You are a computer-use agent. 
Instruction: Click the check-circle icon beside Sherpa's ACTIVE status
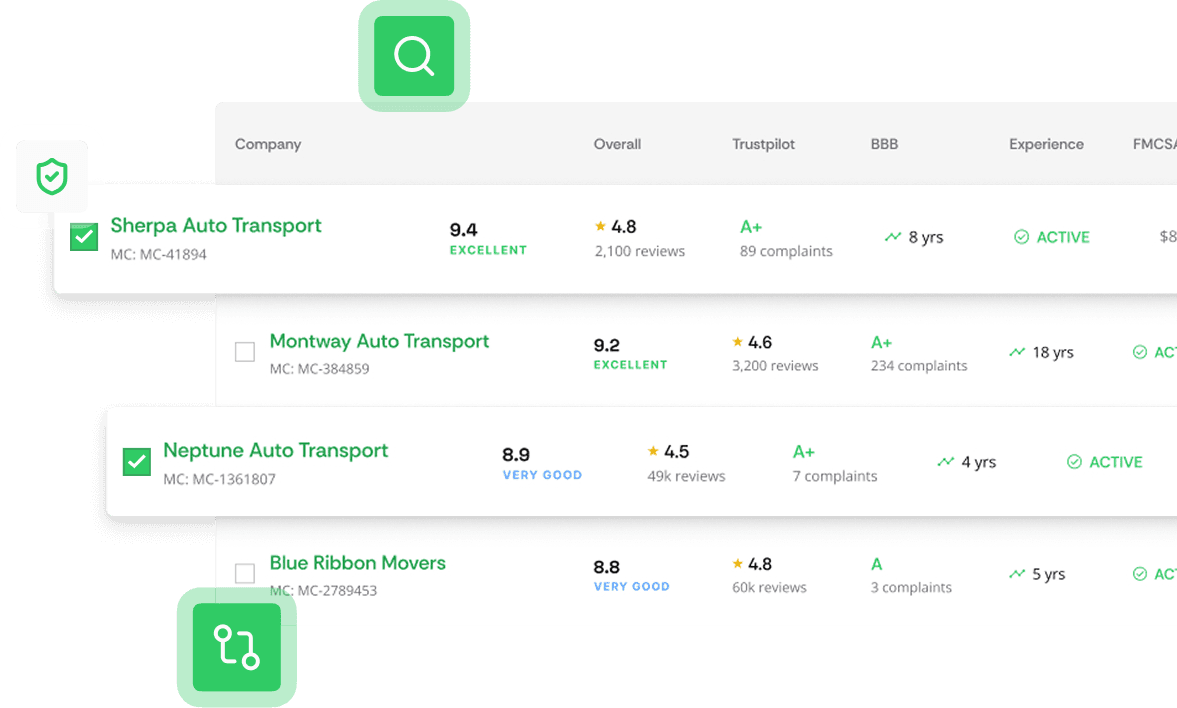coord(1021,237)
